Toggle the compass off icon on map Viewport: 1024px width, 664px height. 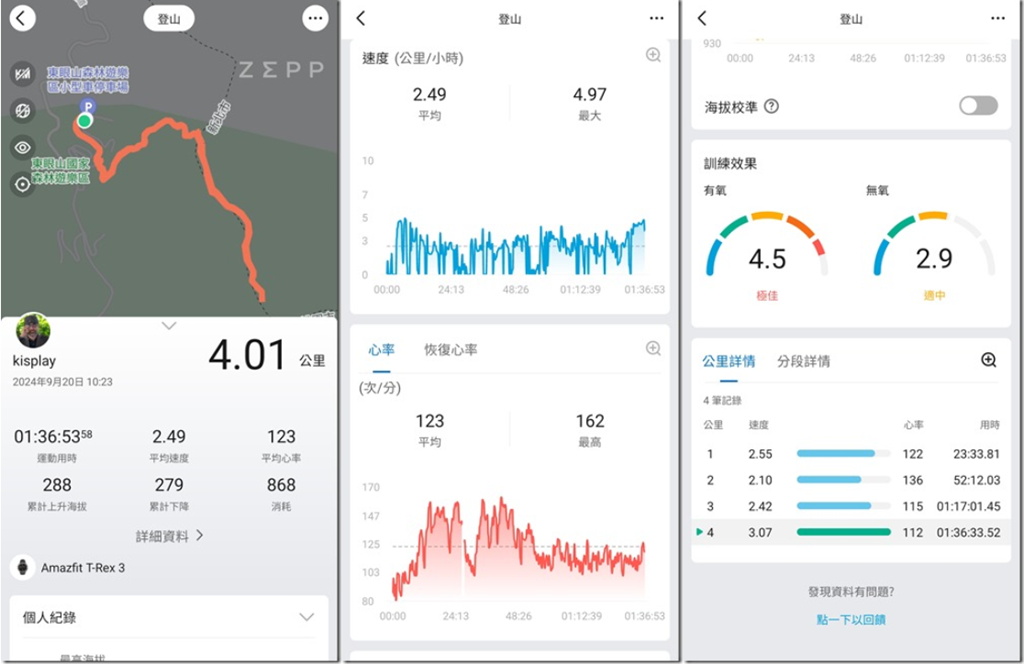point(23,110)
